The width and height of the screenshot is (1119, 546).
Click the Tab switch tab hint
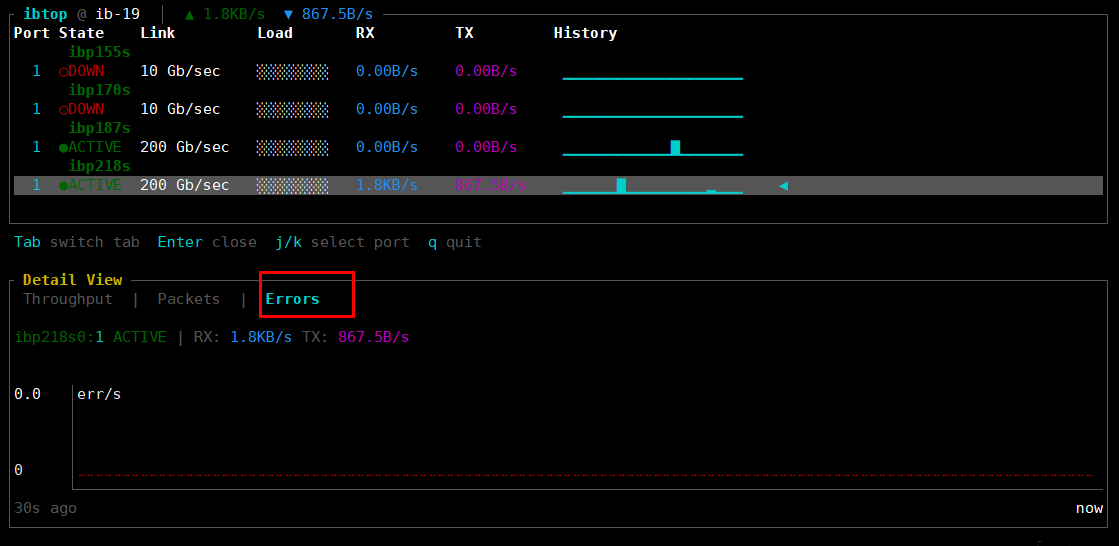77,242
